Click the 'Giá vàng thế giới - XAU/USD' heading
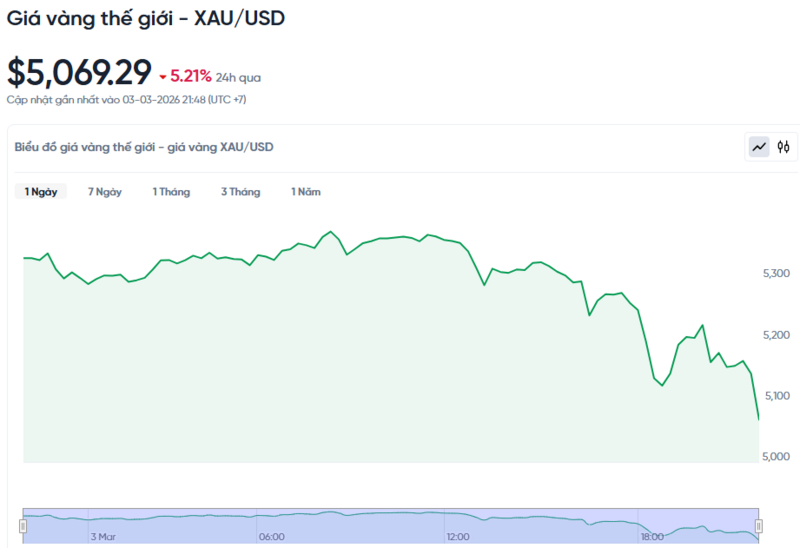 coord(146,19)
